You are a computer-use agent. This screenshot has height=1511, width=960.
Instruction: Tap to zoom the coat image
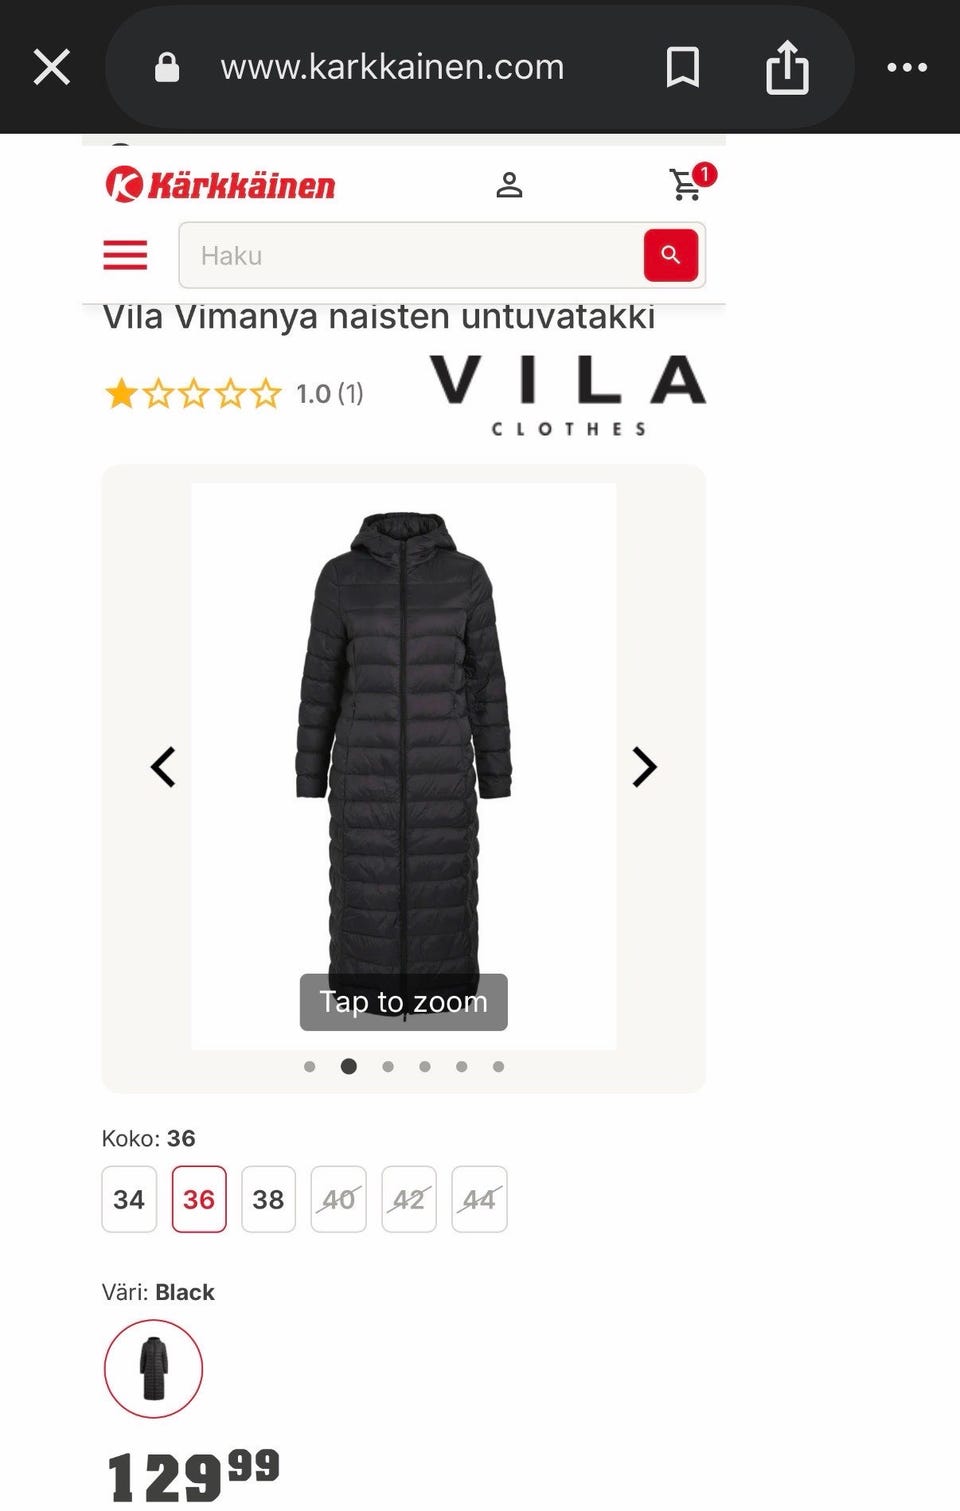point(404,1002)
